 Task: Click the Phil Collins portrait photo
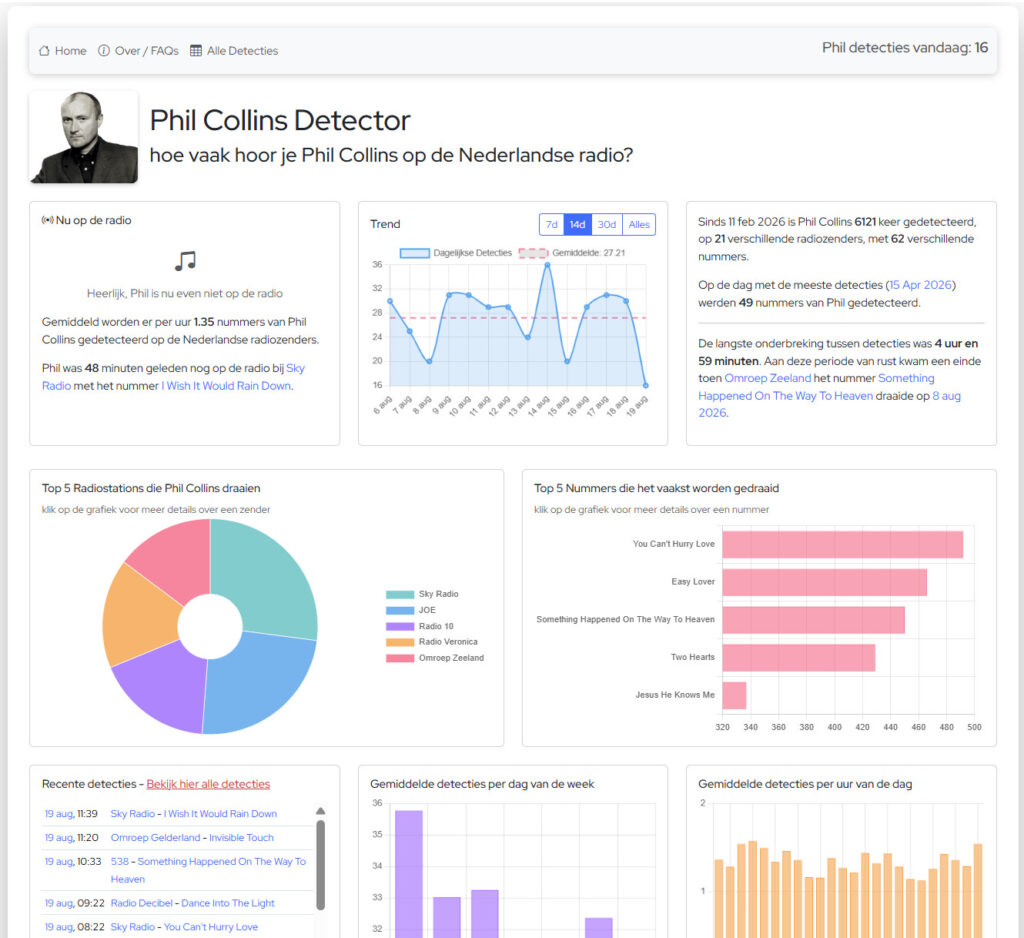(84, 137)
